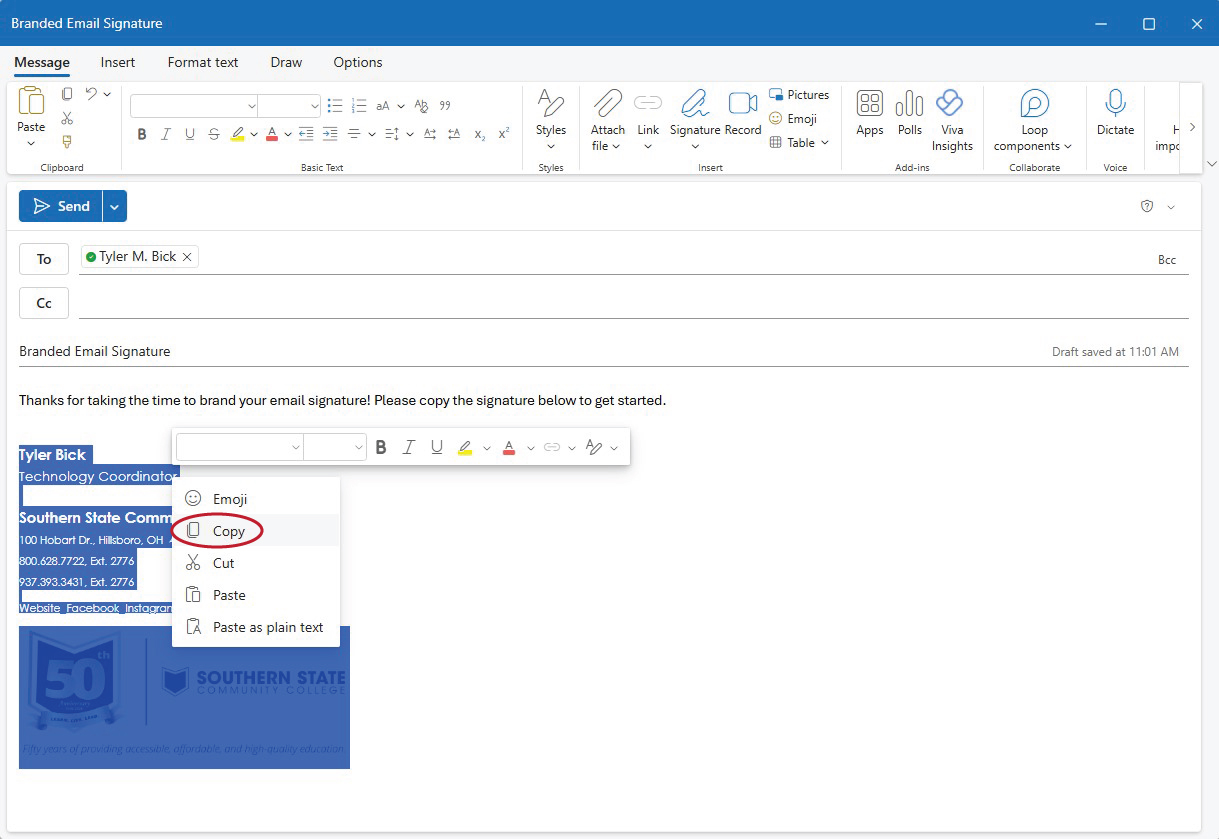Click Emoji in the ribbon Insert group

click(793, 119)
